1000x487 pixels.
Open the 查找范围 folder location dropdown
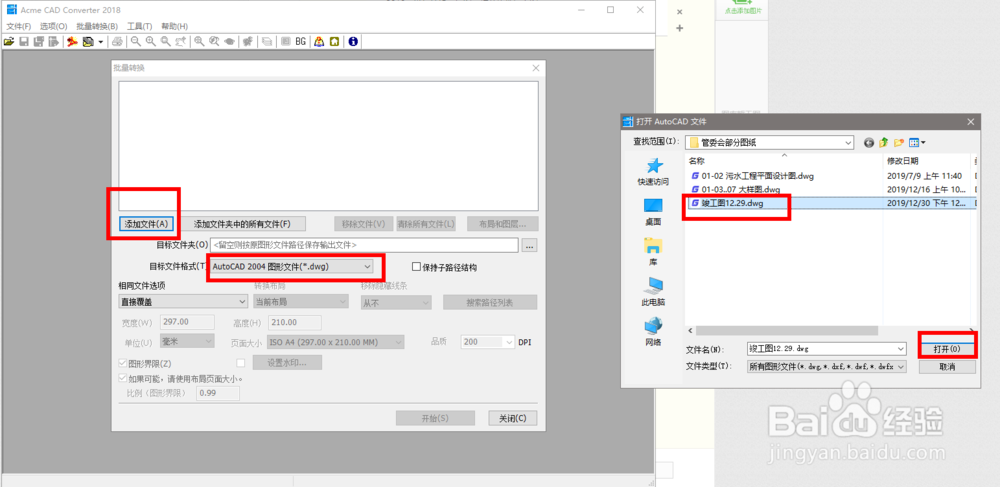(770, 142)
